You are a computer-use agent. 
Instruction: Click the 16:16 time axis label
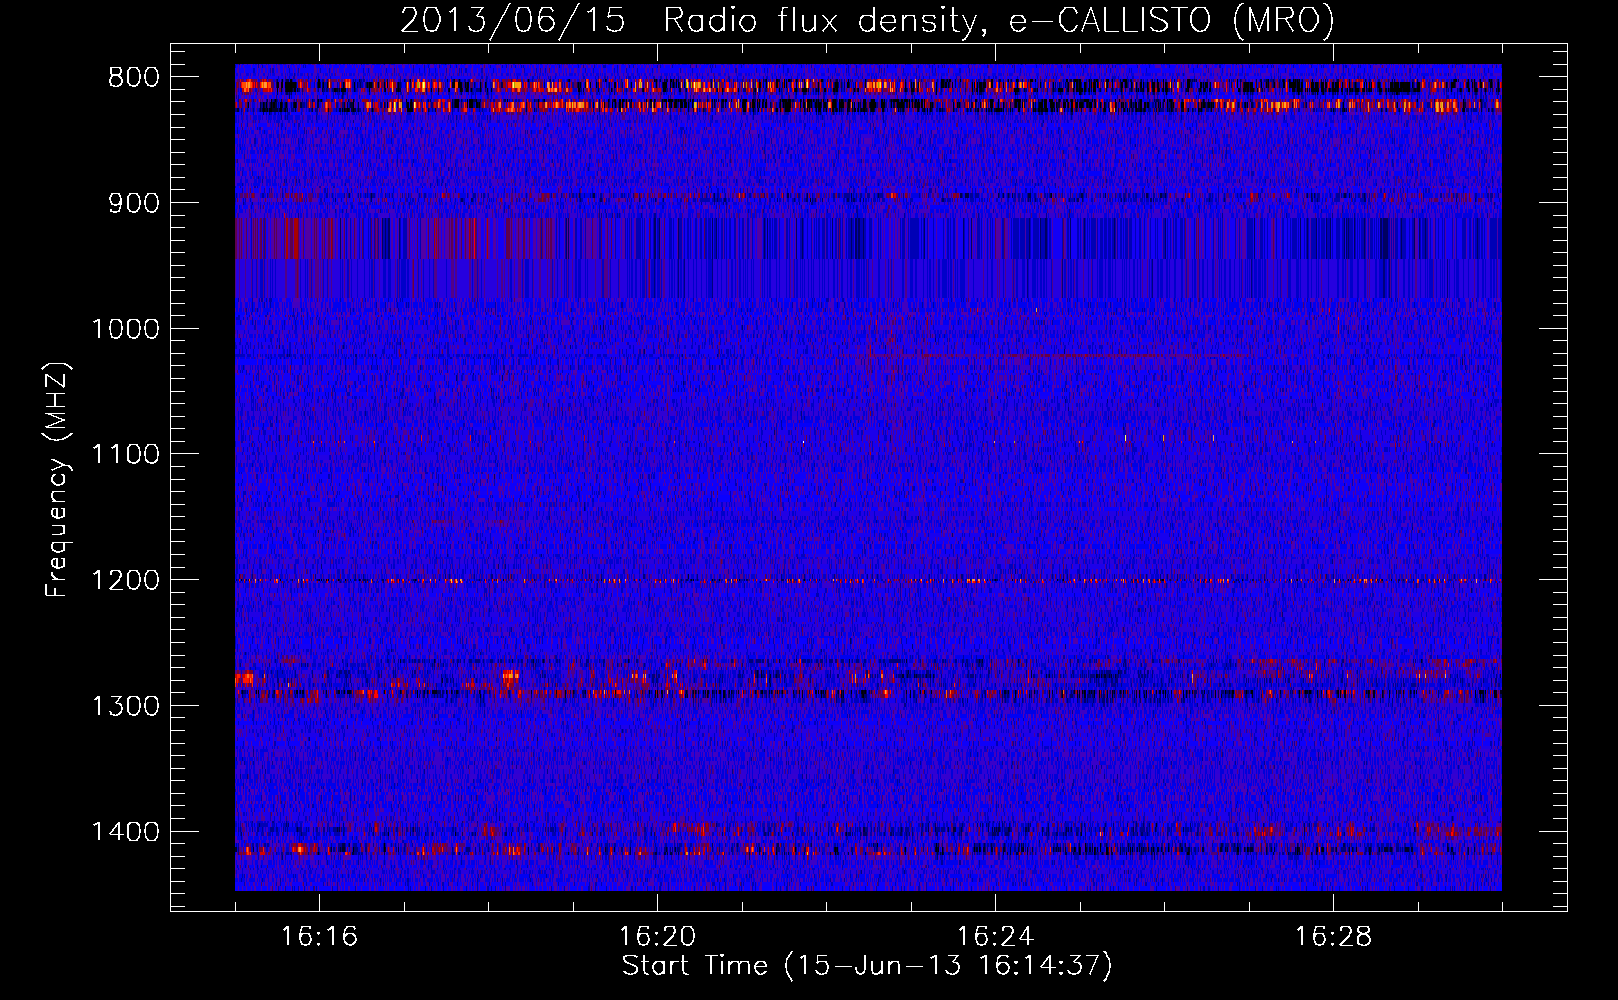pos(319,937)
